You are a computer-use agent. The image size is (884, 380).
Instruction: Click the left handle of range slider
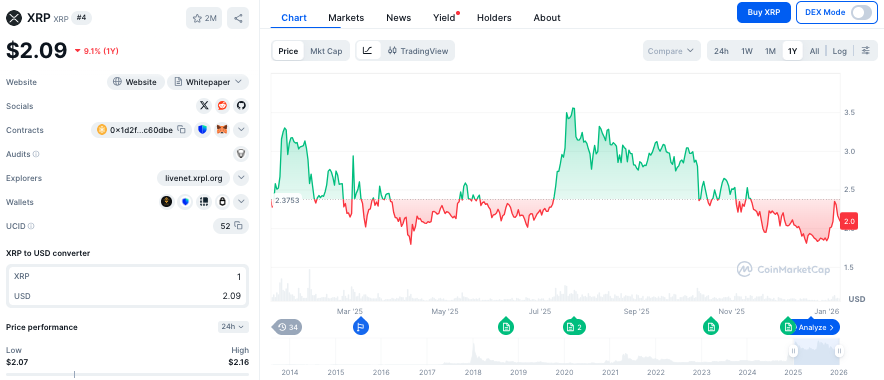tap(793, 351)
